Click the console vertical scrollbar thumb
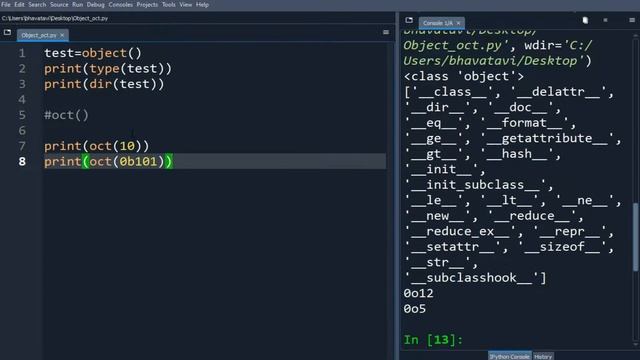 pos(636,237)
